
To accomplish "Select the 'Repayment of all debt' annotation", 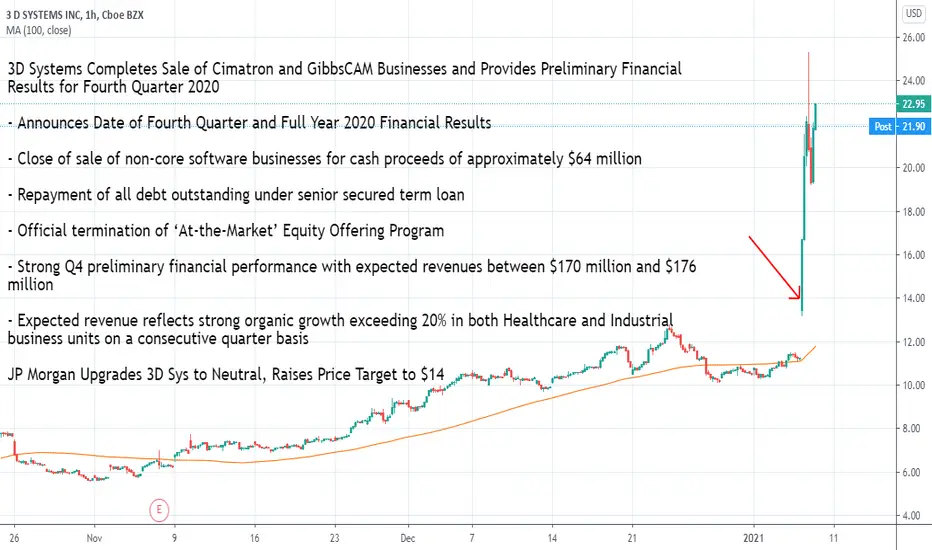I will (236, 195).
